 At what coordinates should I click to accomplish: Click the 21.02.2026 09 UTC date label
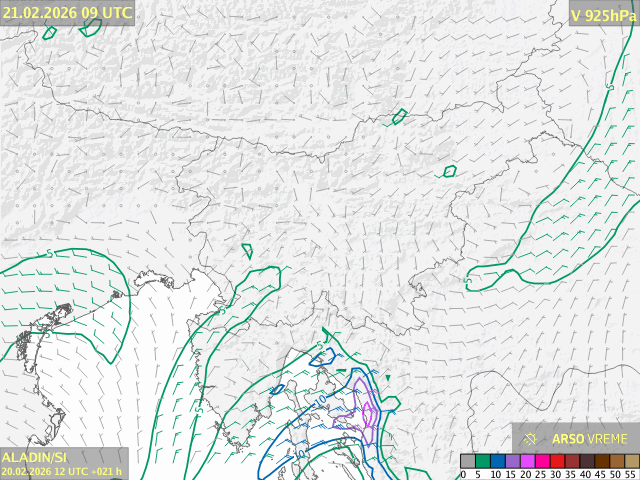point(67,13)
